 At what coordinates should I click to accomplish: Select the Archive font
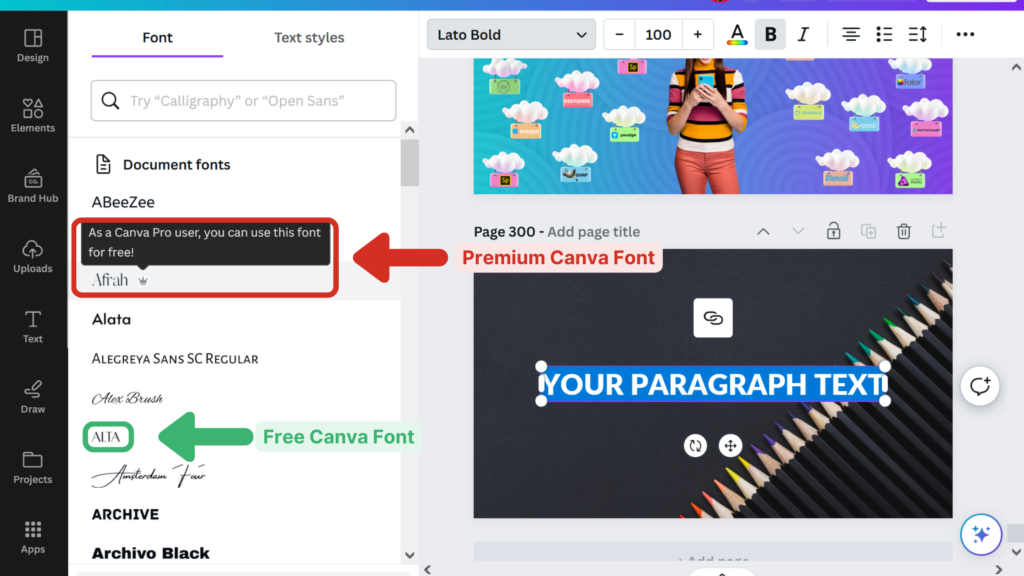[125, 515]
